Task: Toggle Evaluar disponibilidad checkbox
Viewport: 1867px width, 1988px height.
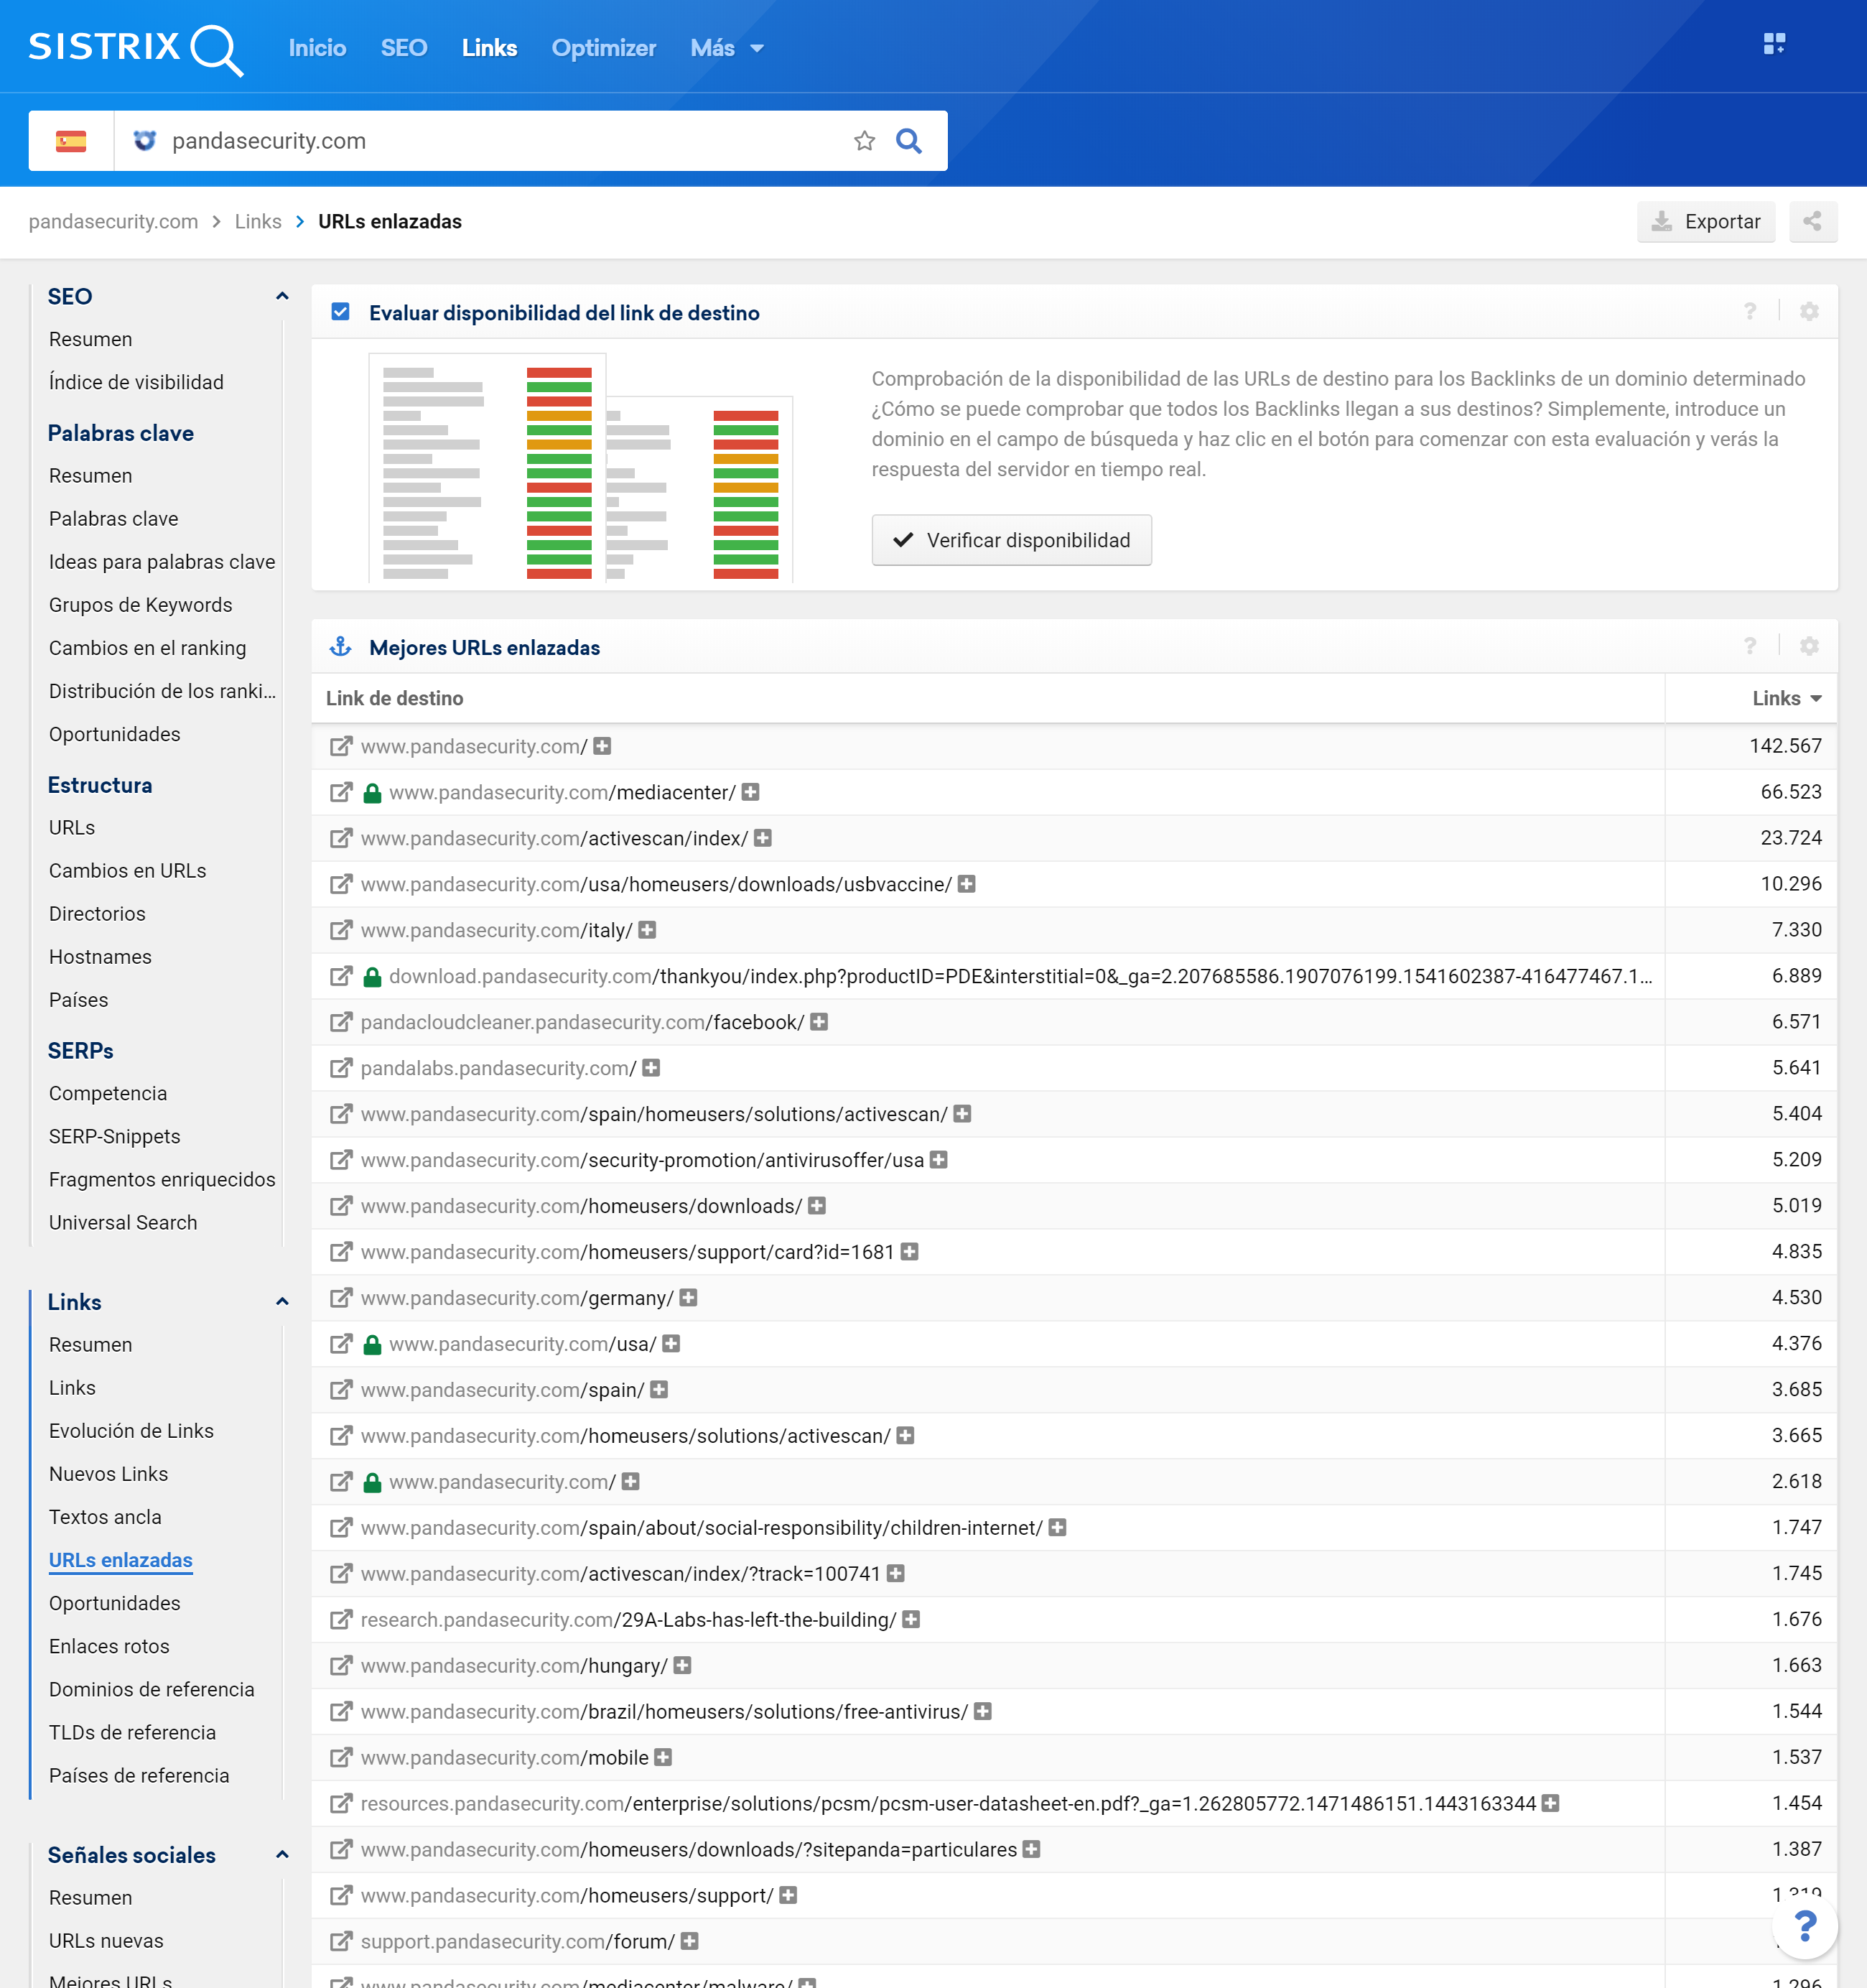Action: (x=341, y=312)
